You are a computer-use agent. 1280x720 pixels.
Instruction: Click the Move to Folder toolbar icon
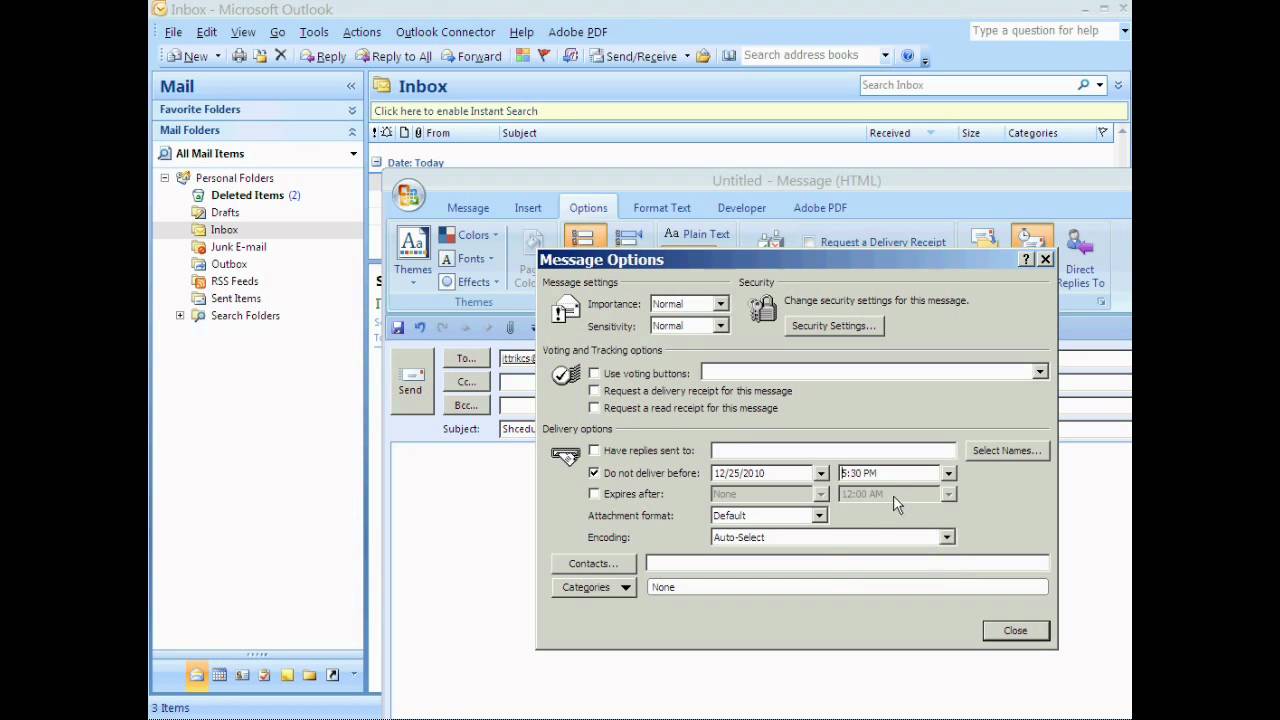260,56
